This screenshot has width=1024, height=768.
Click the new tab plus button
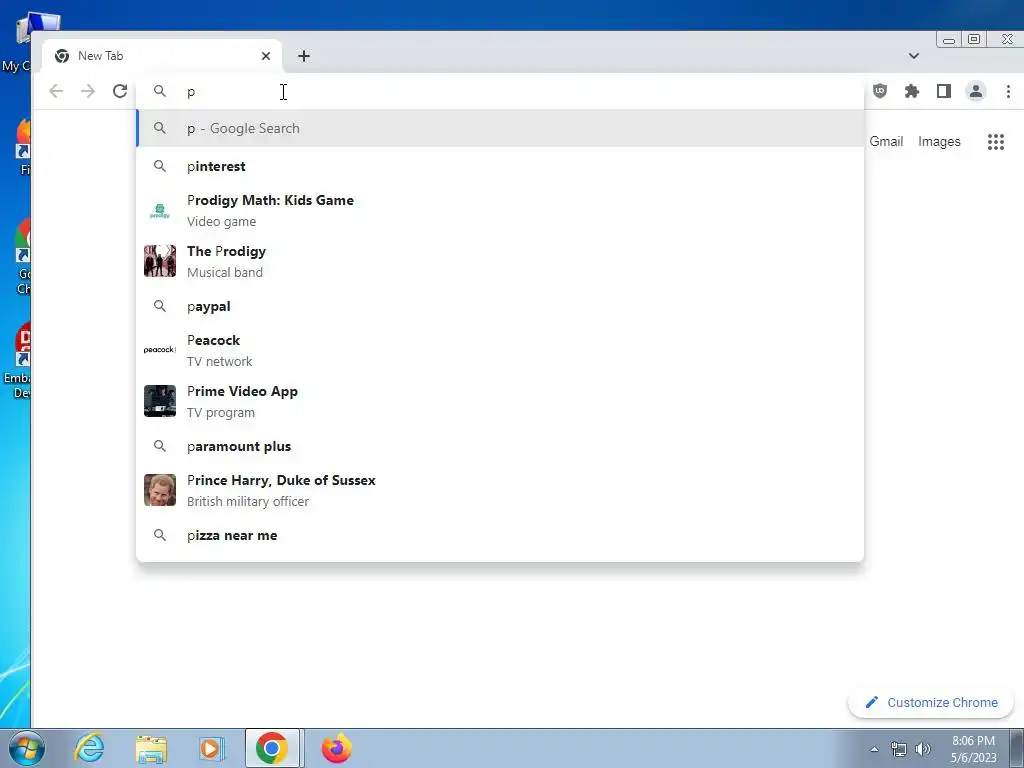pos(304,56)
